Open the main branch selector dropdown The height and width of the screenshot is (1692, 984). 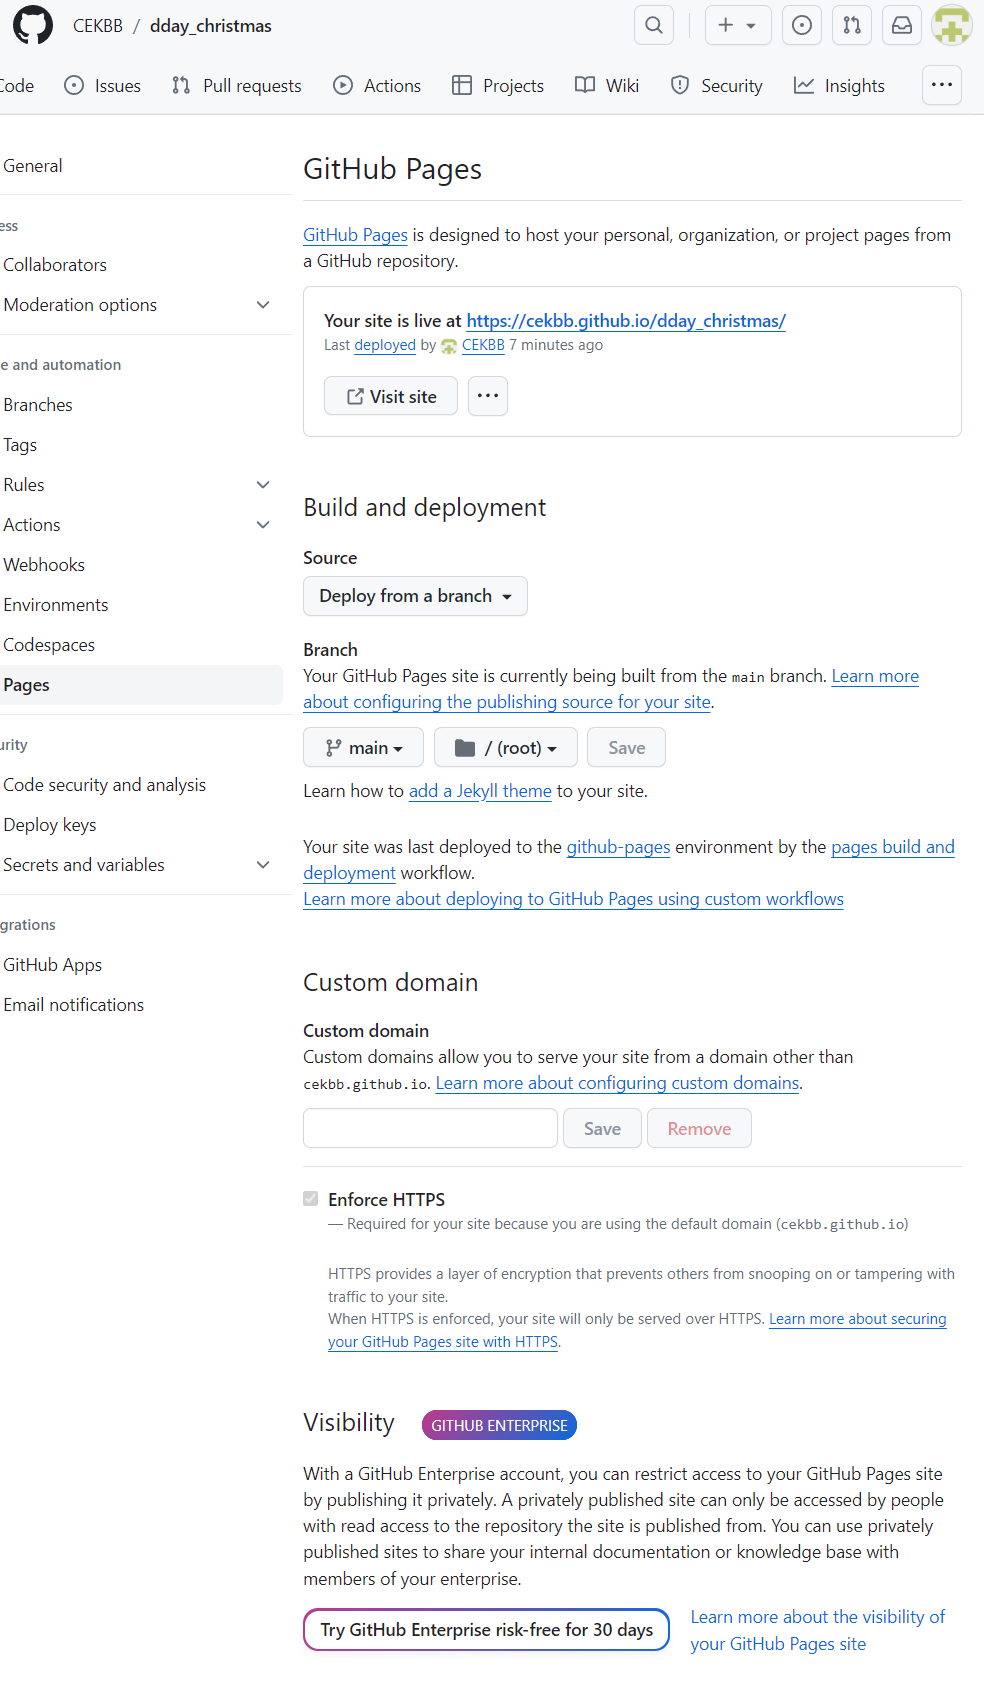tap(364, 748)
